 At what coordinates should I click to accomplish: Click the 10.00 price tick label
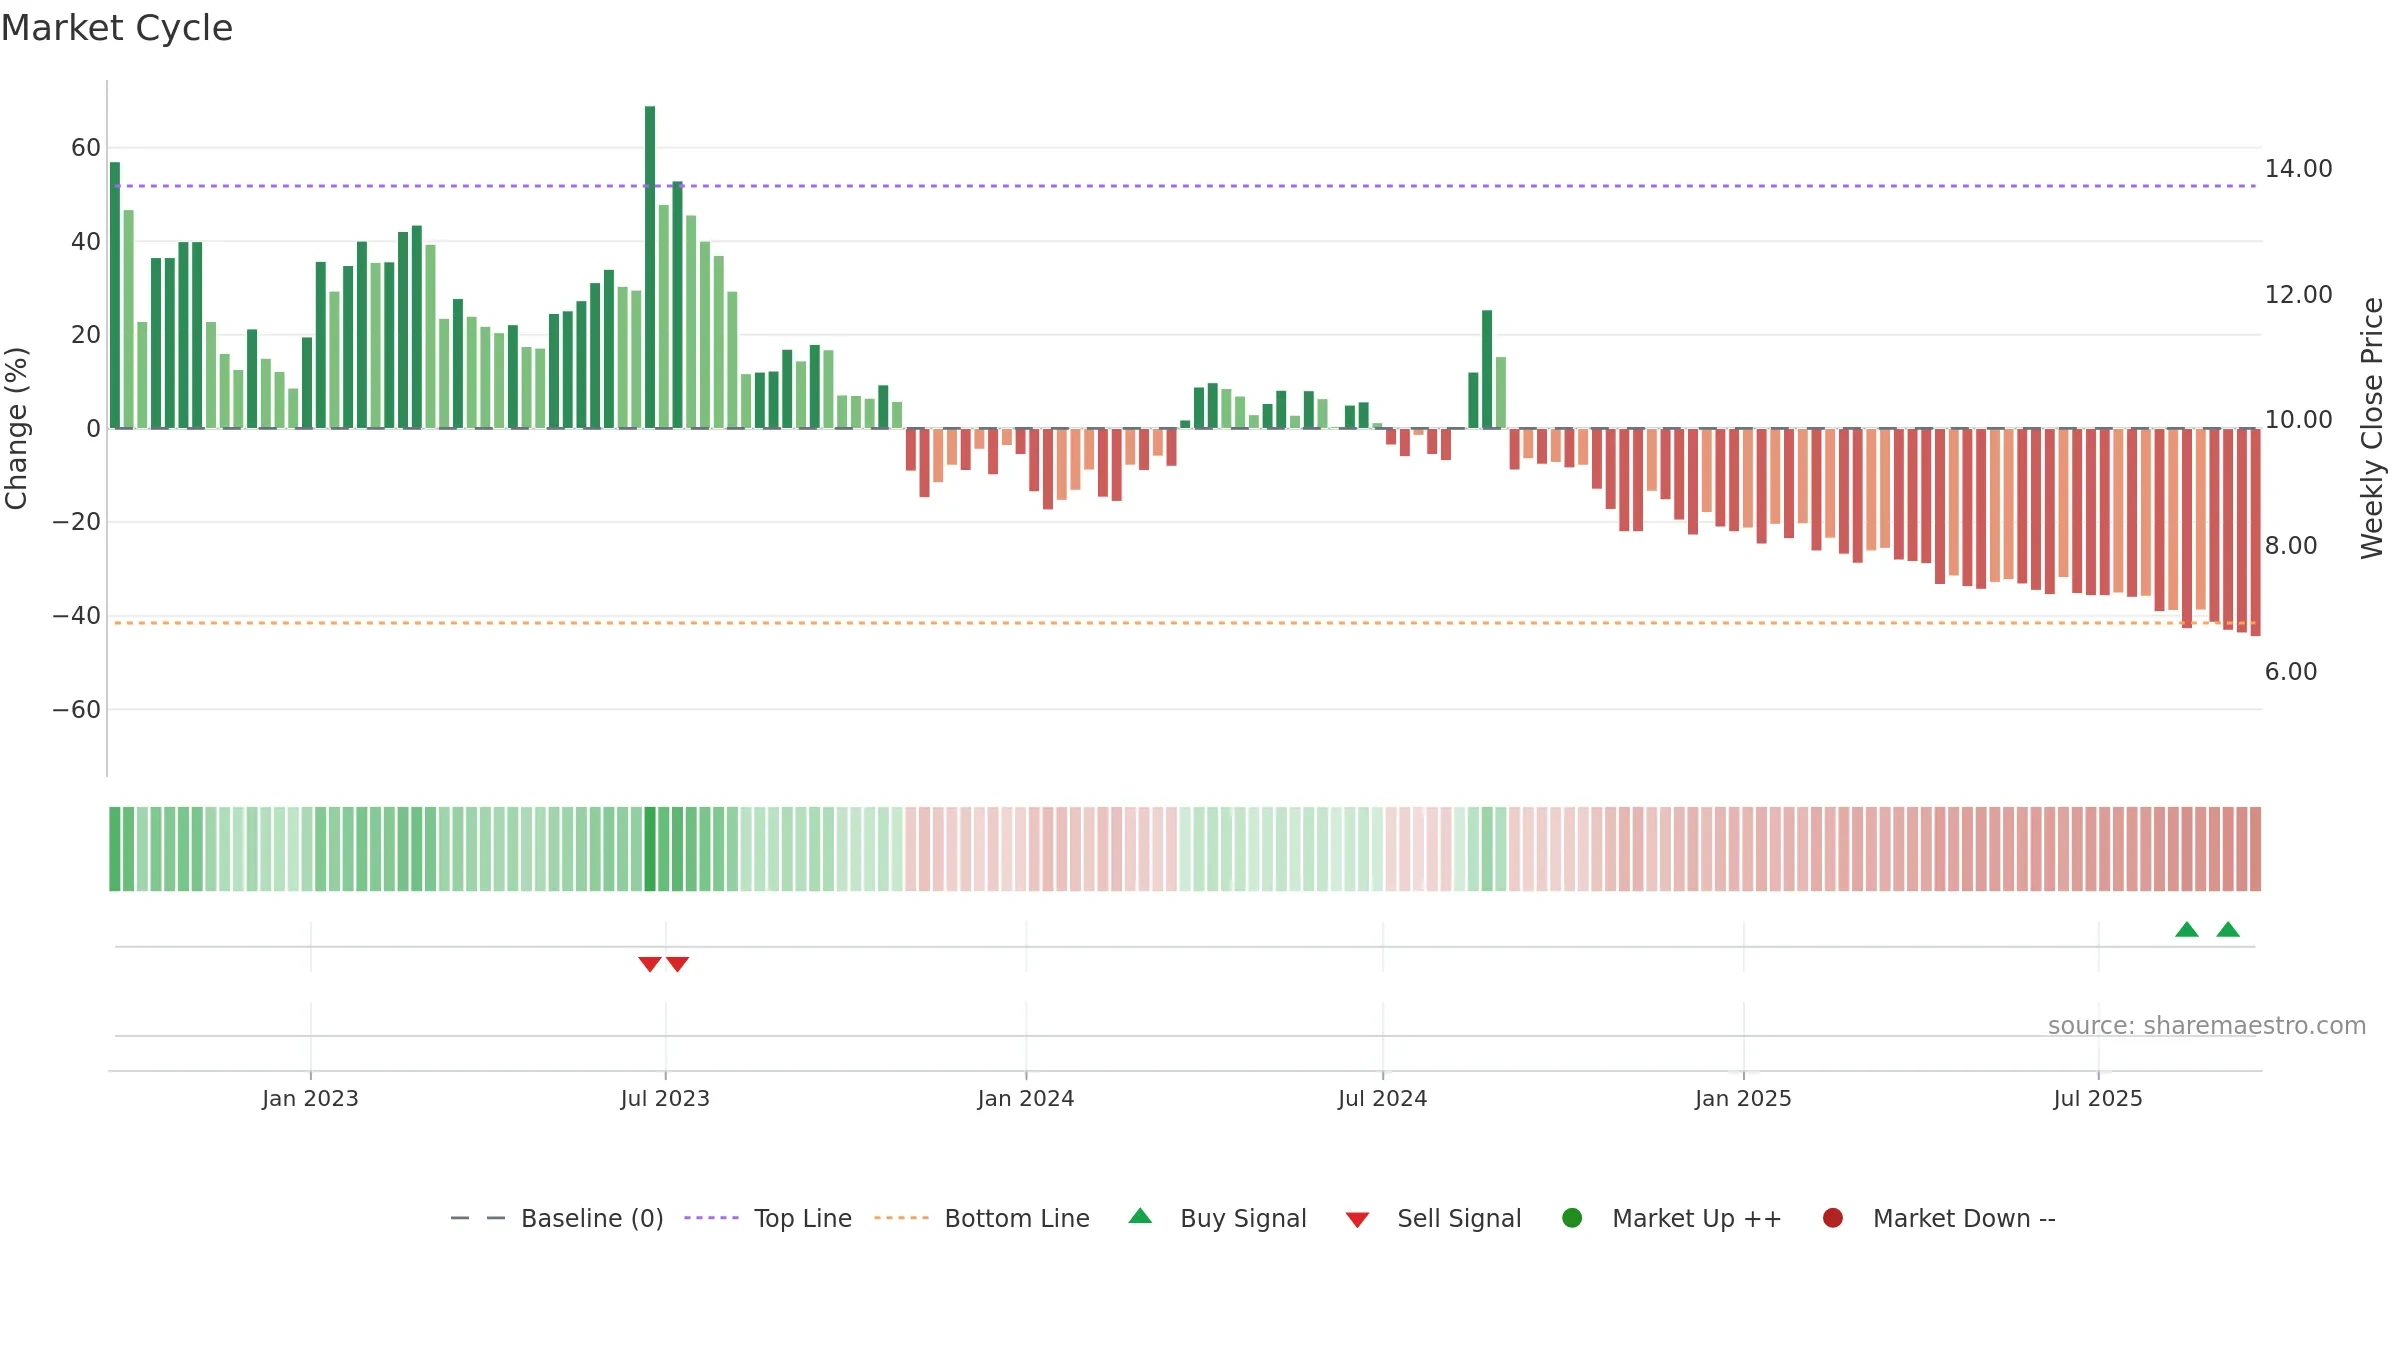(x=2299, y=420)
